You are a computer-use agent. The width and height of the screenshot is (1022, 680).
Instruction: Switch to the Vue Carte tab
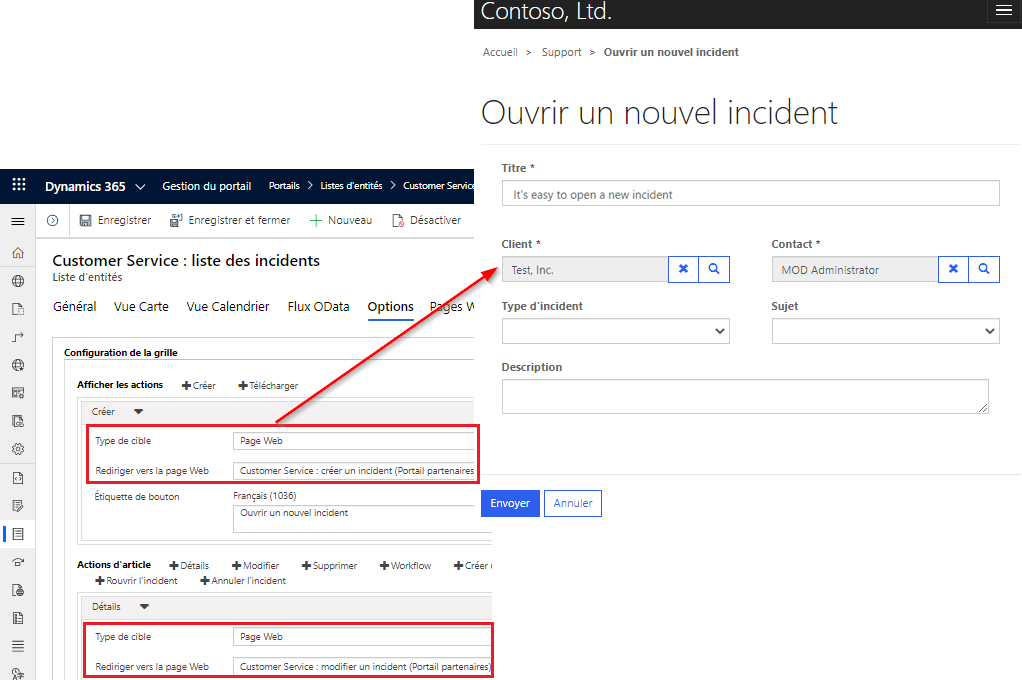tap(141, 306)
